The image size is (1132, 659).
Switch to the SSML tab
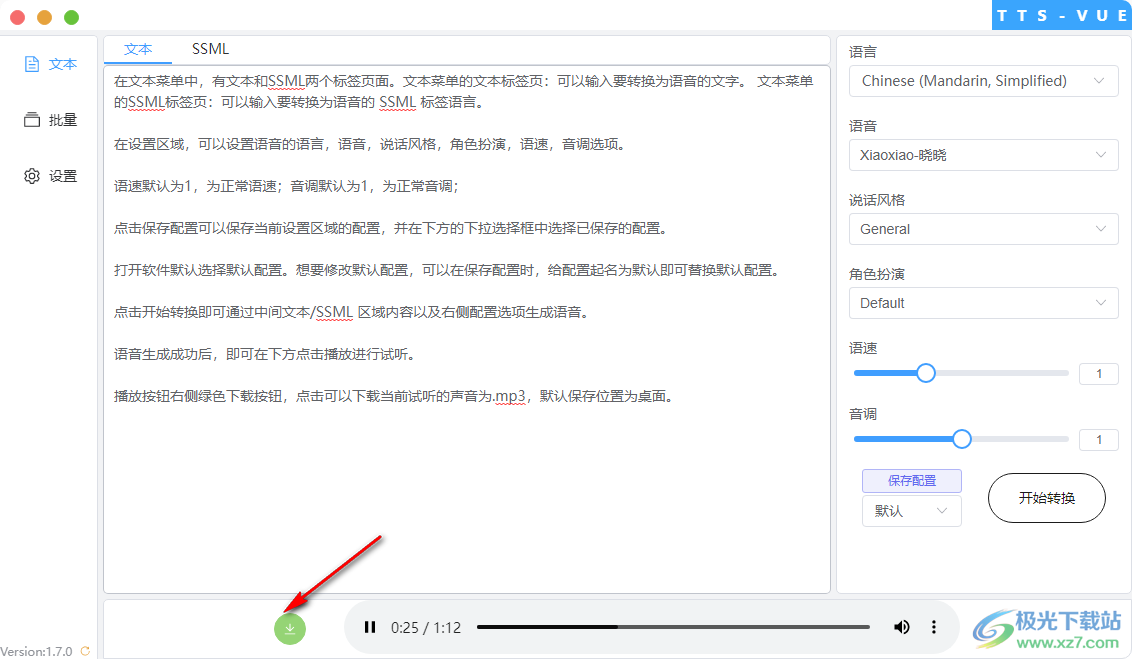coord(210,48)
